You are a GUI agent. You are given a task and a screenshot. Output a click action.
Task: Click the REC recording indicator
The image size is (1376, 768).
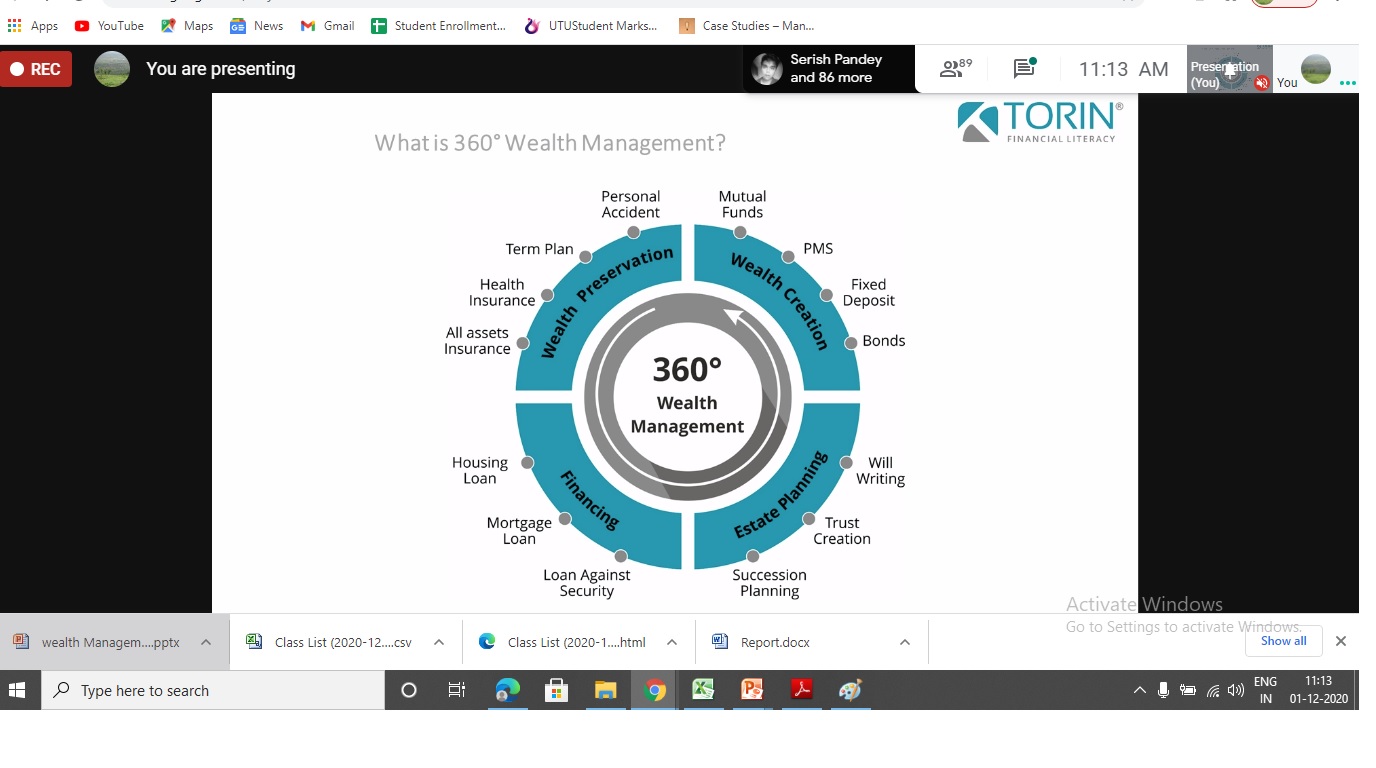[36, 69]
